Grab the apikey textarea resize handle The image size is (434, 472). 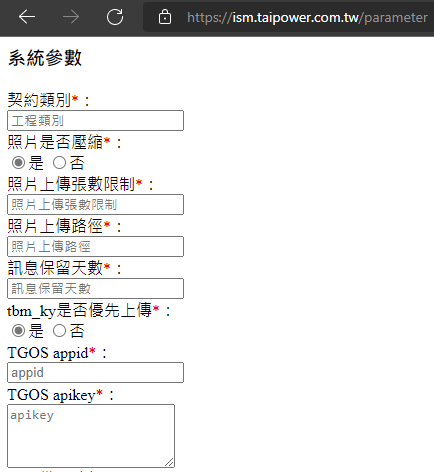point(169,462)
